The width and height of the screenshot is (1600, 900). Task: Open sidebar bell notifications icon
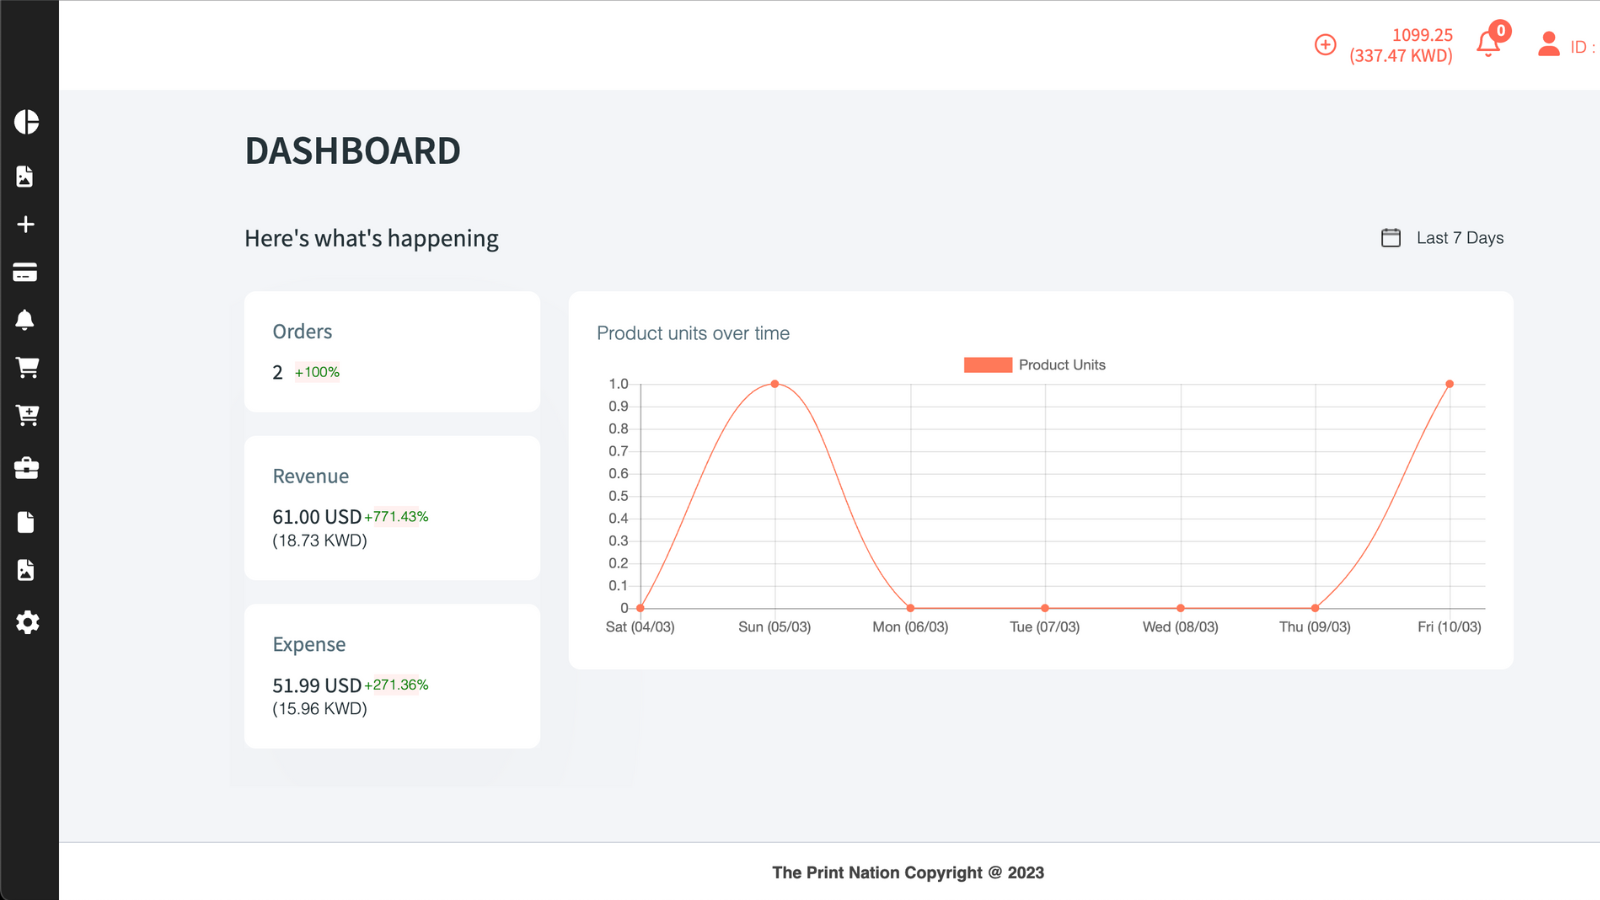click(x=25, y=320)
